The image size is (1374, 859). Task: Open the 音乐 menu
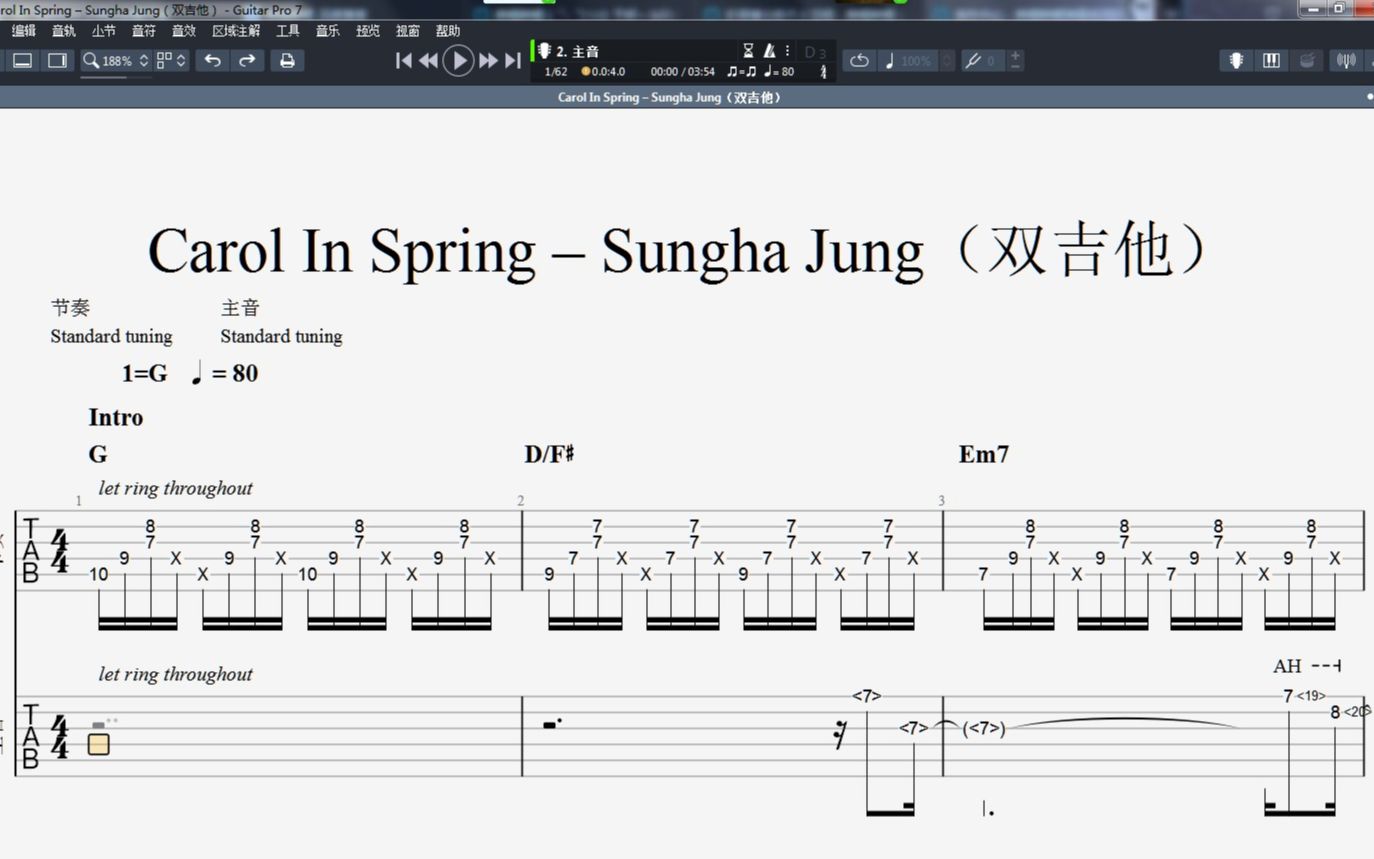pyautogui.click(x=328, y=31)
